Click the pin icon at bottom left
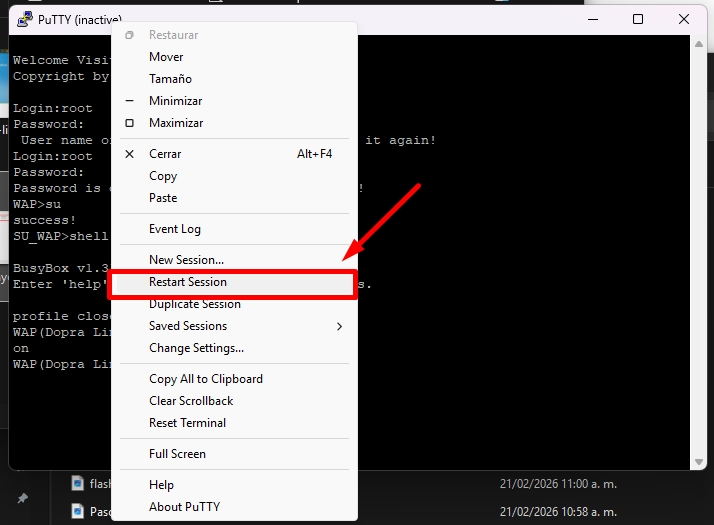Image resolution: width=714 pixels, height=525 pixels. [x=23, y=498]
